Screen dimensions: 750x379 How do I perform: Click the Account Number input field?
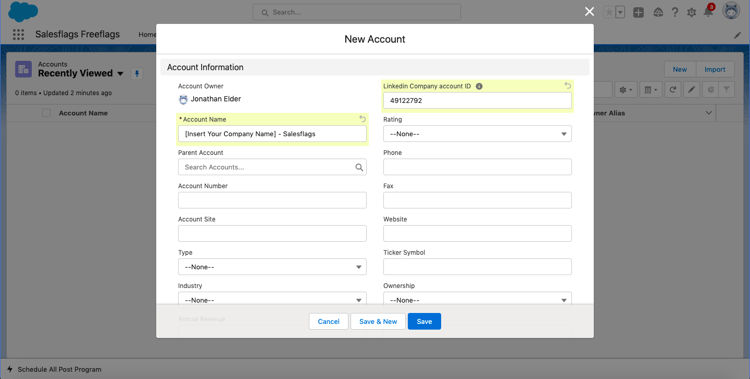(x=272, y=201)
